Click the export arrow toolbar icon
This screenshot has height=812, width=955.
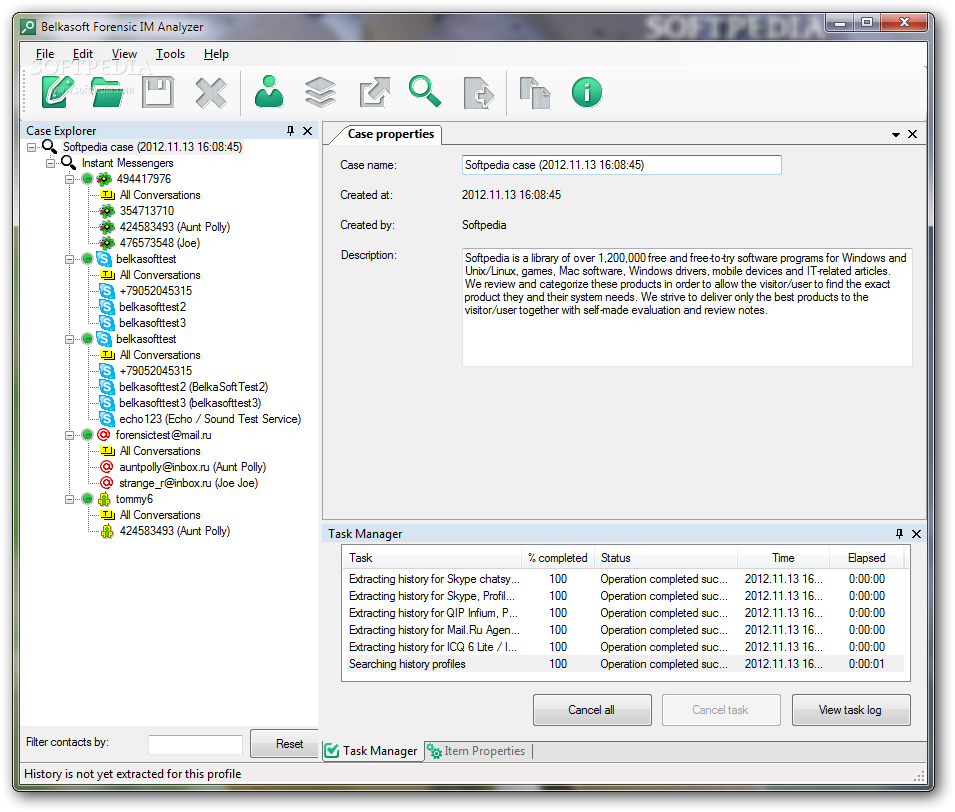(374, 93)
